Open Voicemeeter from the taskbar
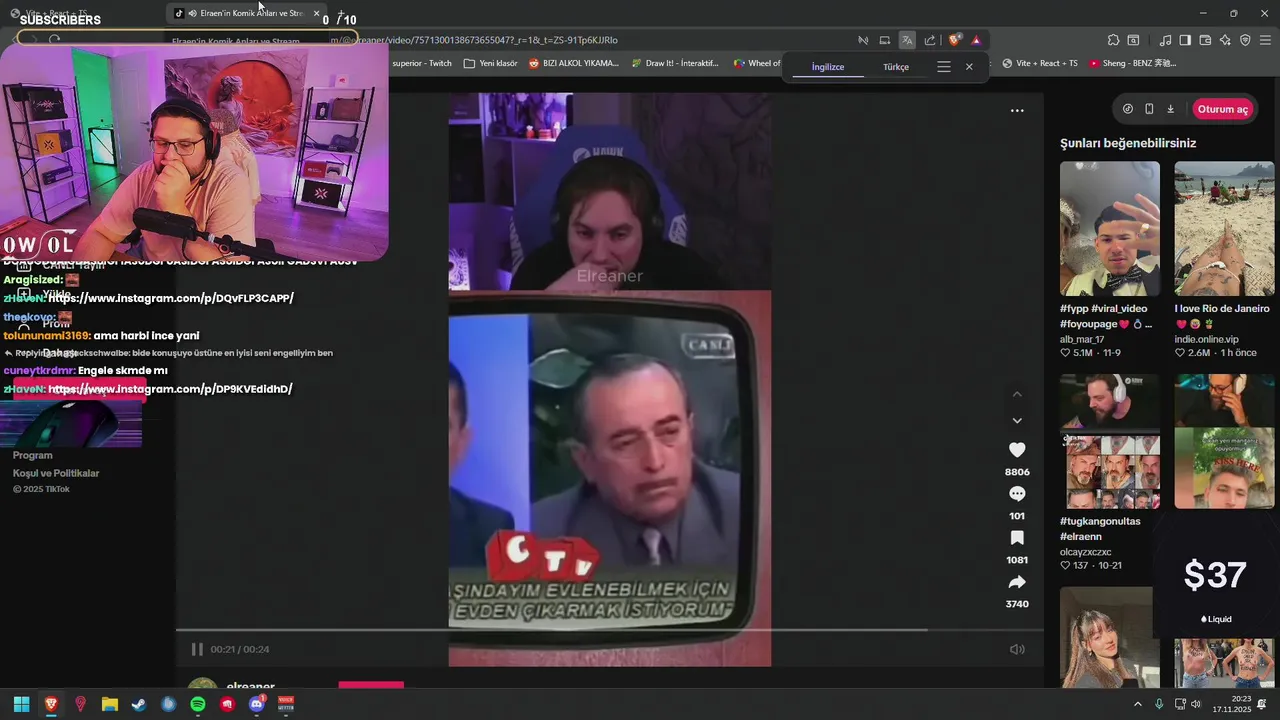Screen dimensions: 1280x720 tap(286, 704)
